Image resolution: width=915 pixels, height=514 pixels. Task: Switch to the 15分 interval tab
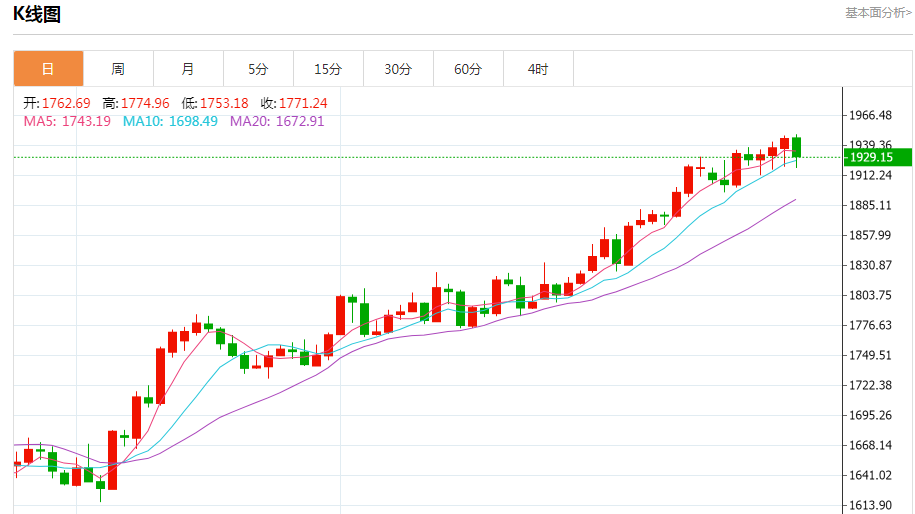[328, 69]
